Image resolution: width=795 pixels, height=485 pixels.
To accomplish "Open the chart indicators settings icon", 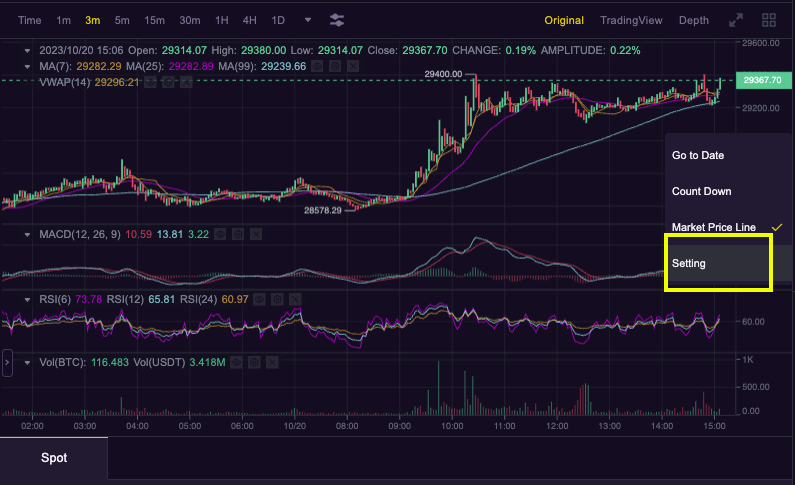I will [337, 20].
